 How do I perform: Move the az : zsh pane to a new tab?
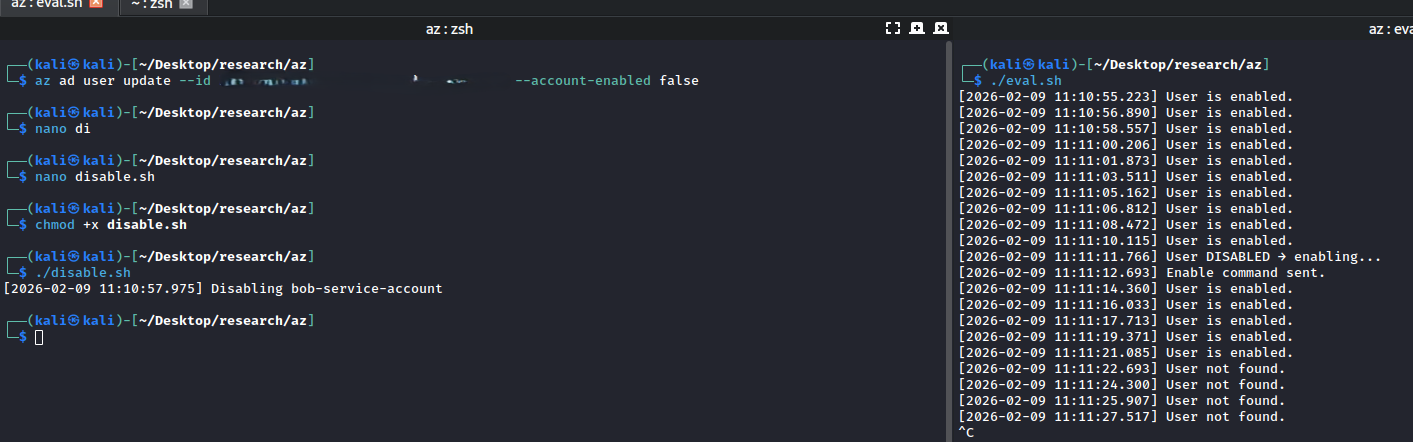pos(917,29)
